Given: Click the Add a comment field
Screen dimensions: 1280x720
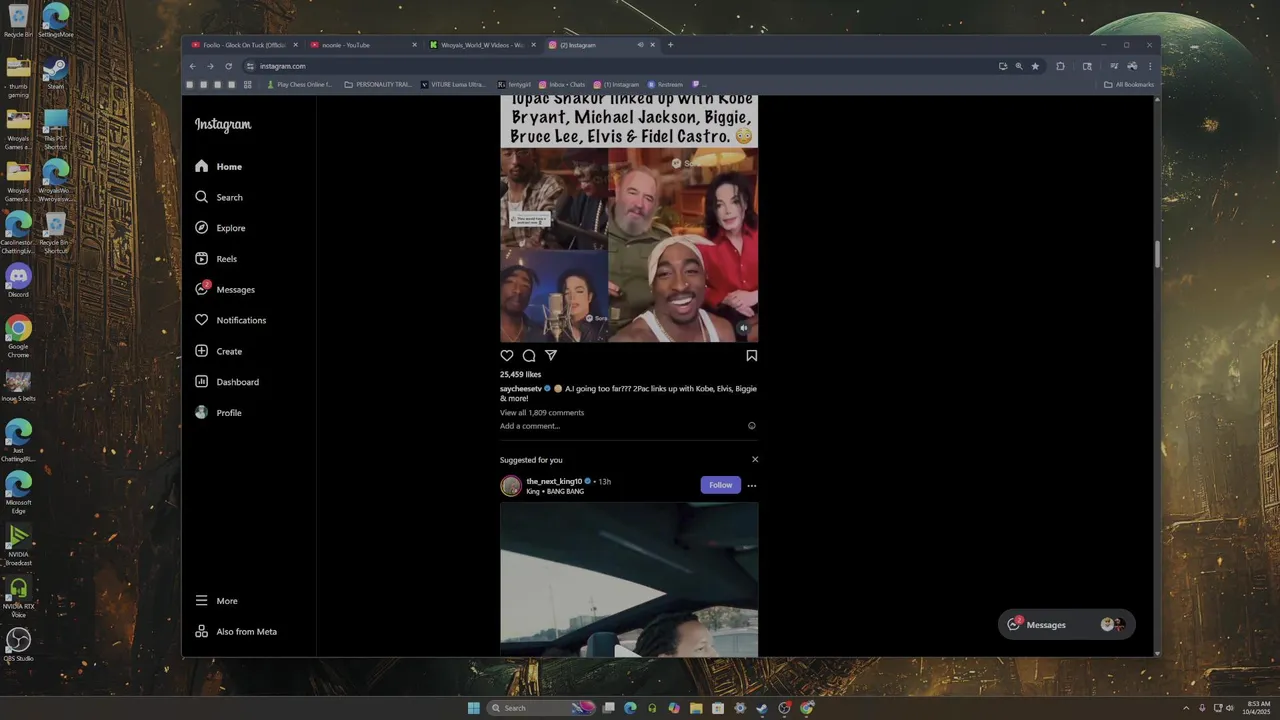Looking at the screenshot, I should click(530, 426).
